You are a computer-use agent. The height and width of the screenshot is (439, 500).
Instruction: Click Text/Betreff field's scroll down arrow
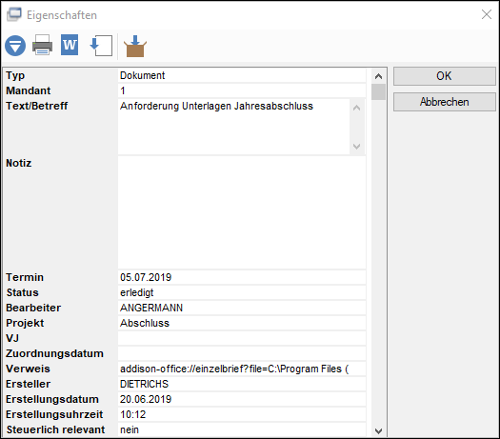pyautogui.click(x=357, y=146)
